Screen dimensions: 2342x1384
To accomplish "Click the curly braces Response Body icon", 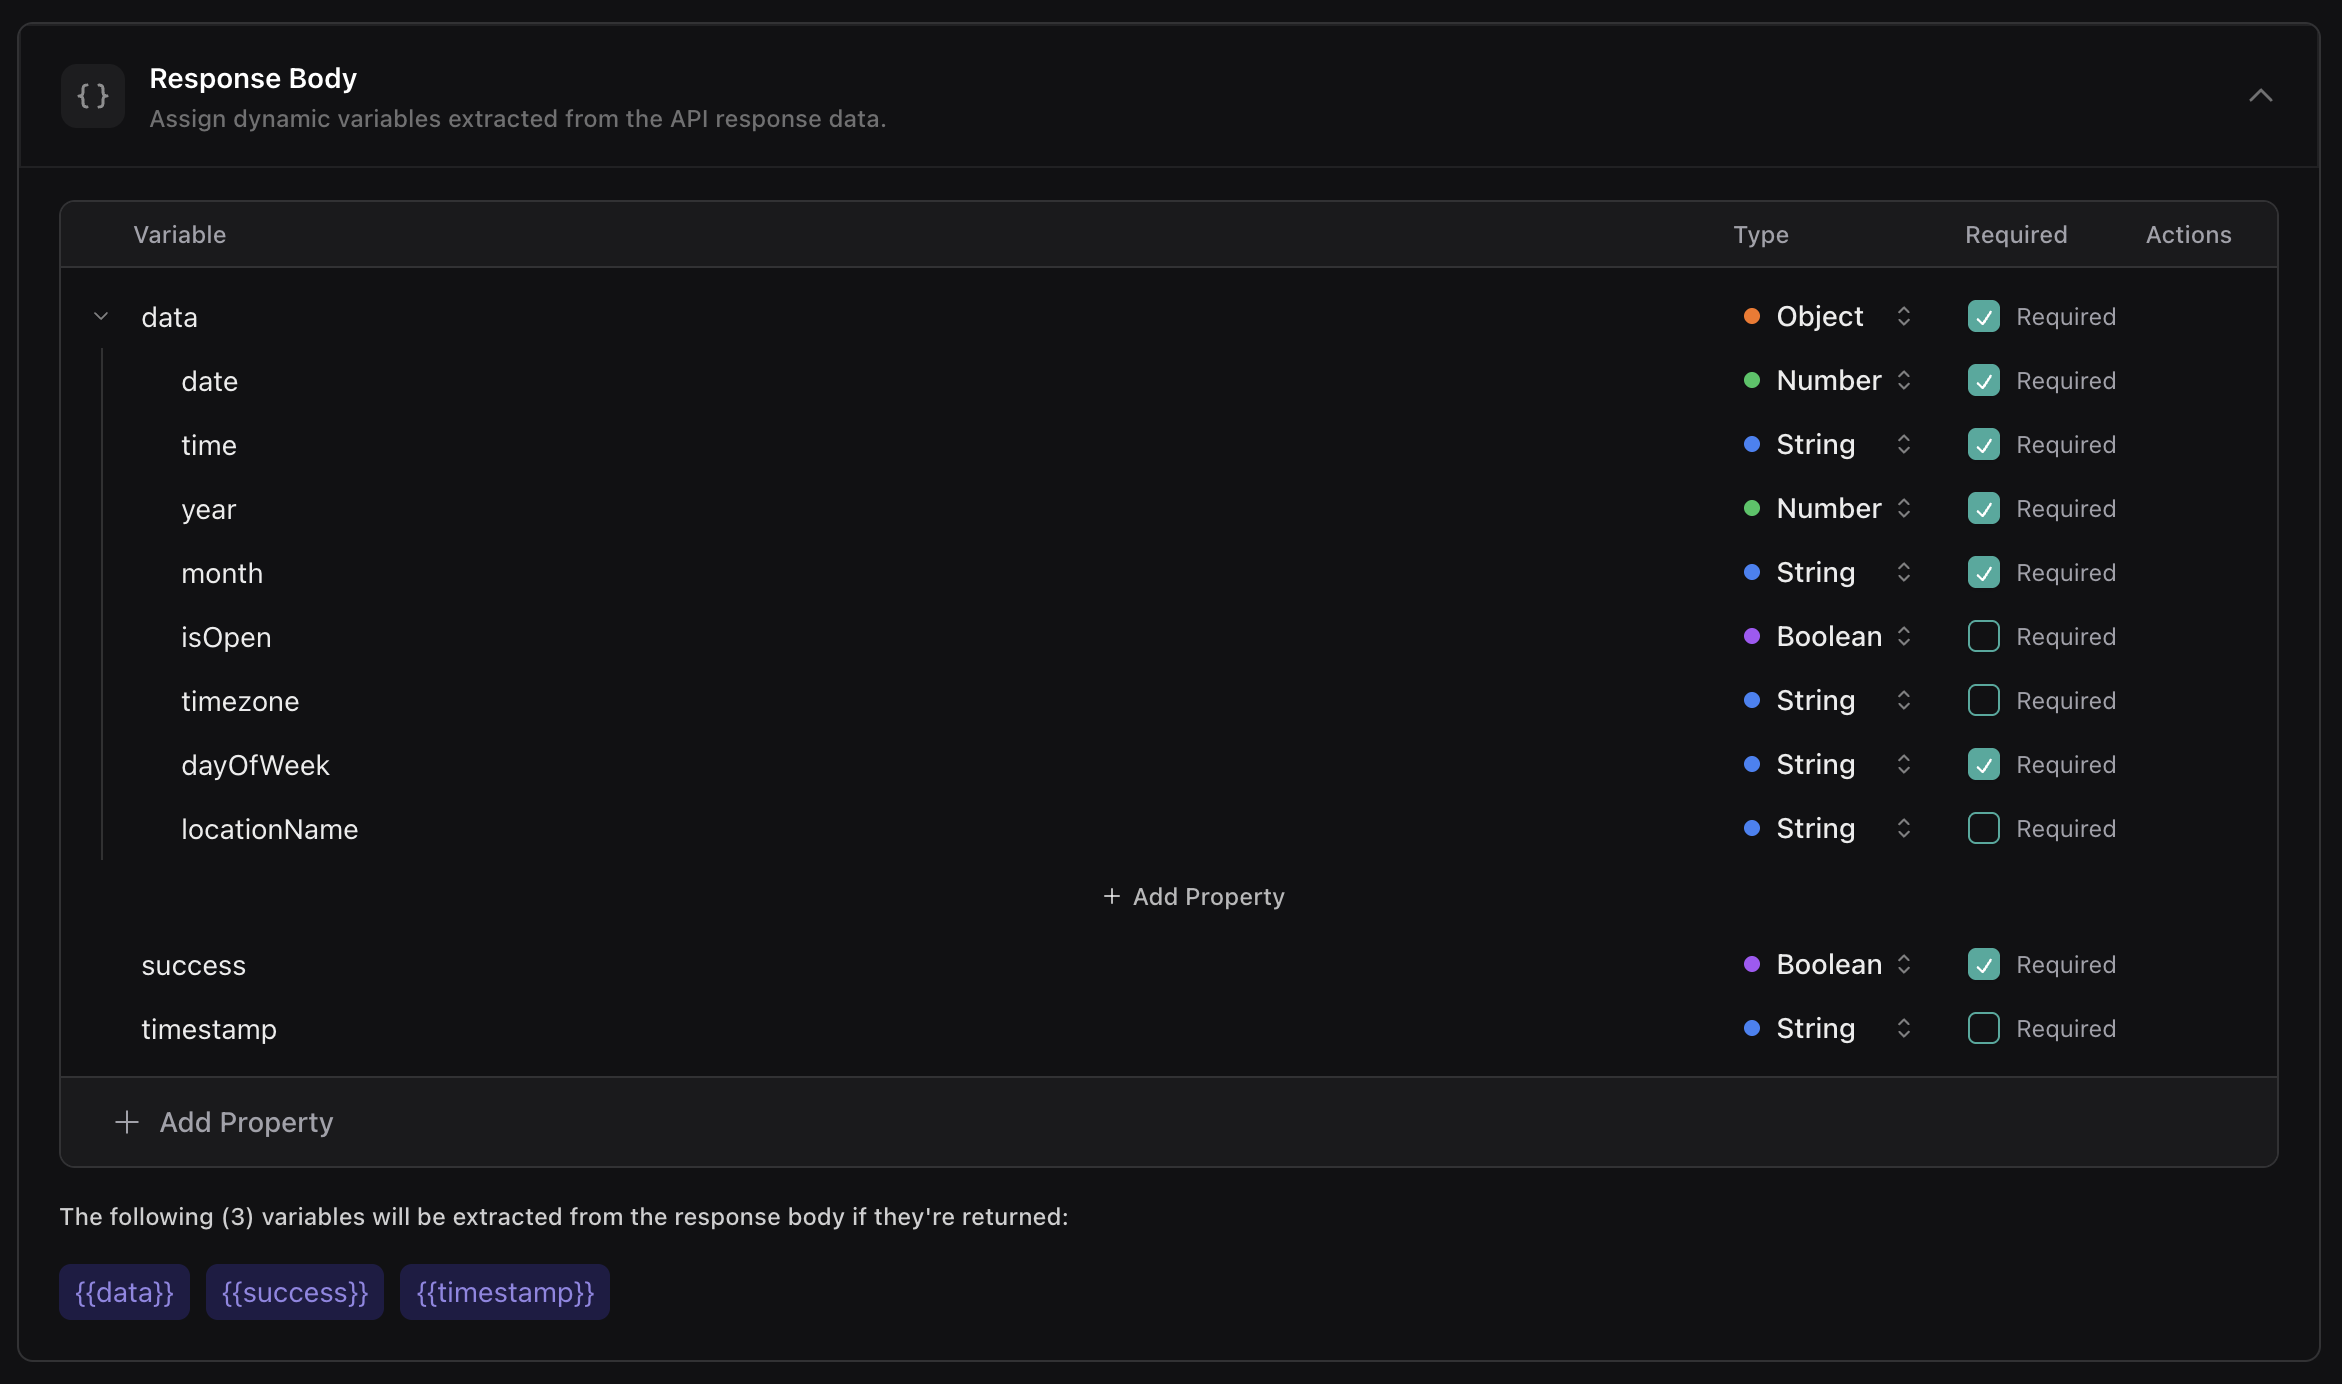I will (93, 96).
